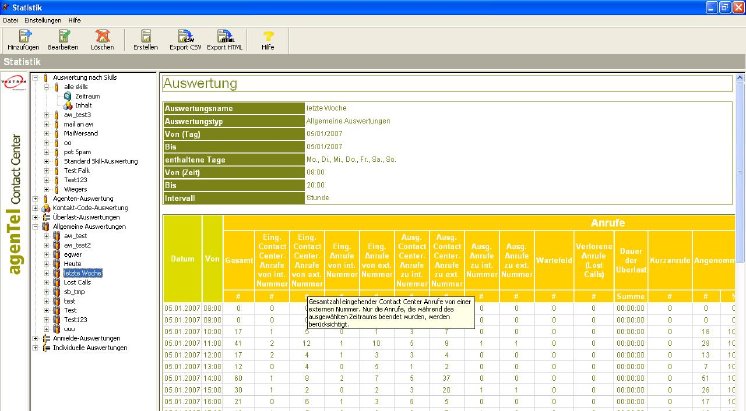The width and height of the screenshot is (746, 411).
Task: Select the letzte Woche tree item
Action: pyautogui.click(x=83, y=273)
